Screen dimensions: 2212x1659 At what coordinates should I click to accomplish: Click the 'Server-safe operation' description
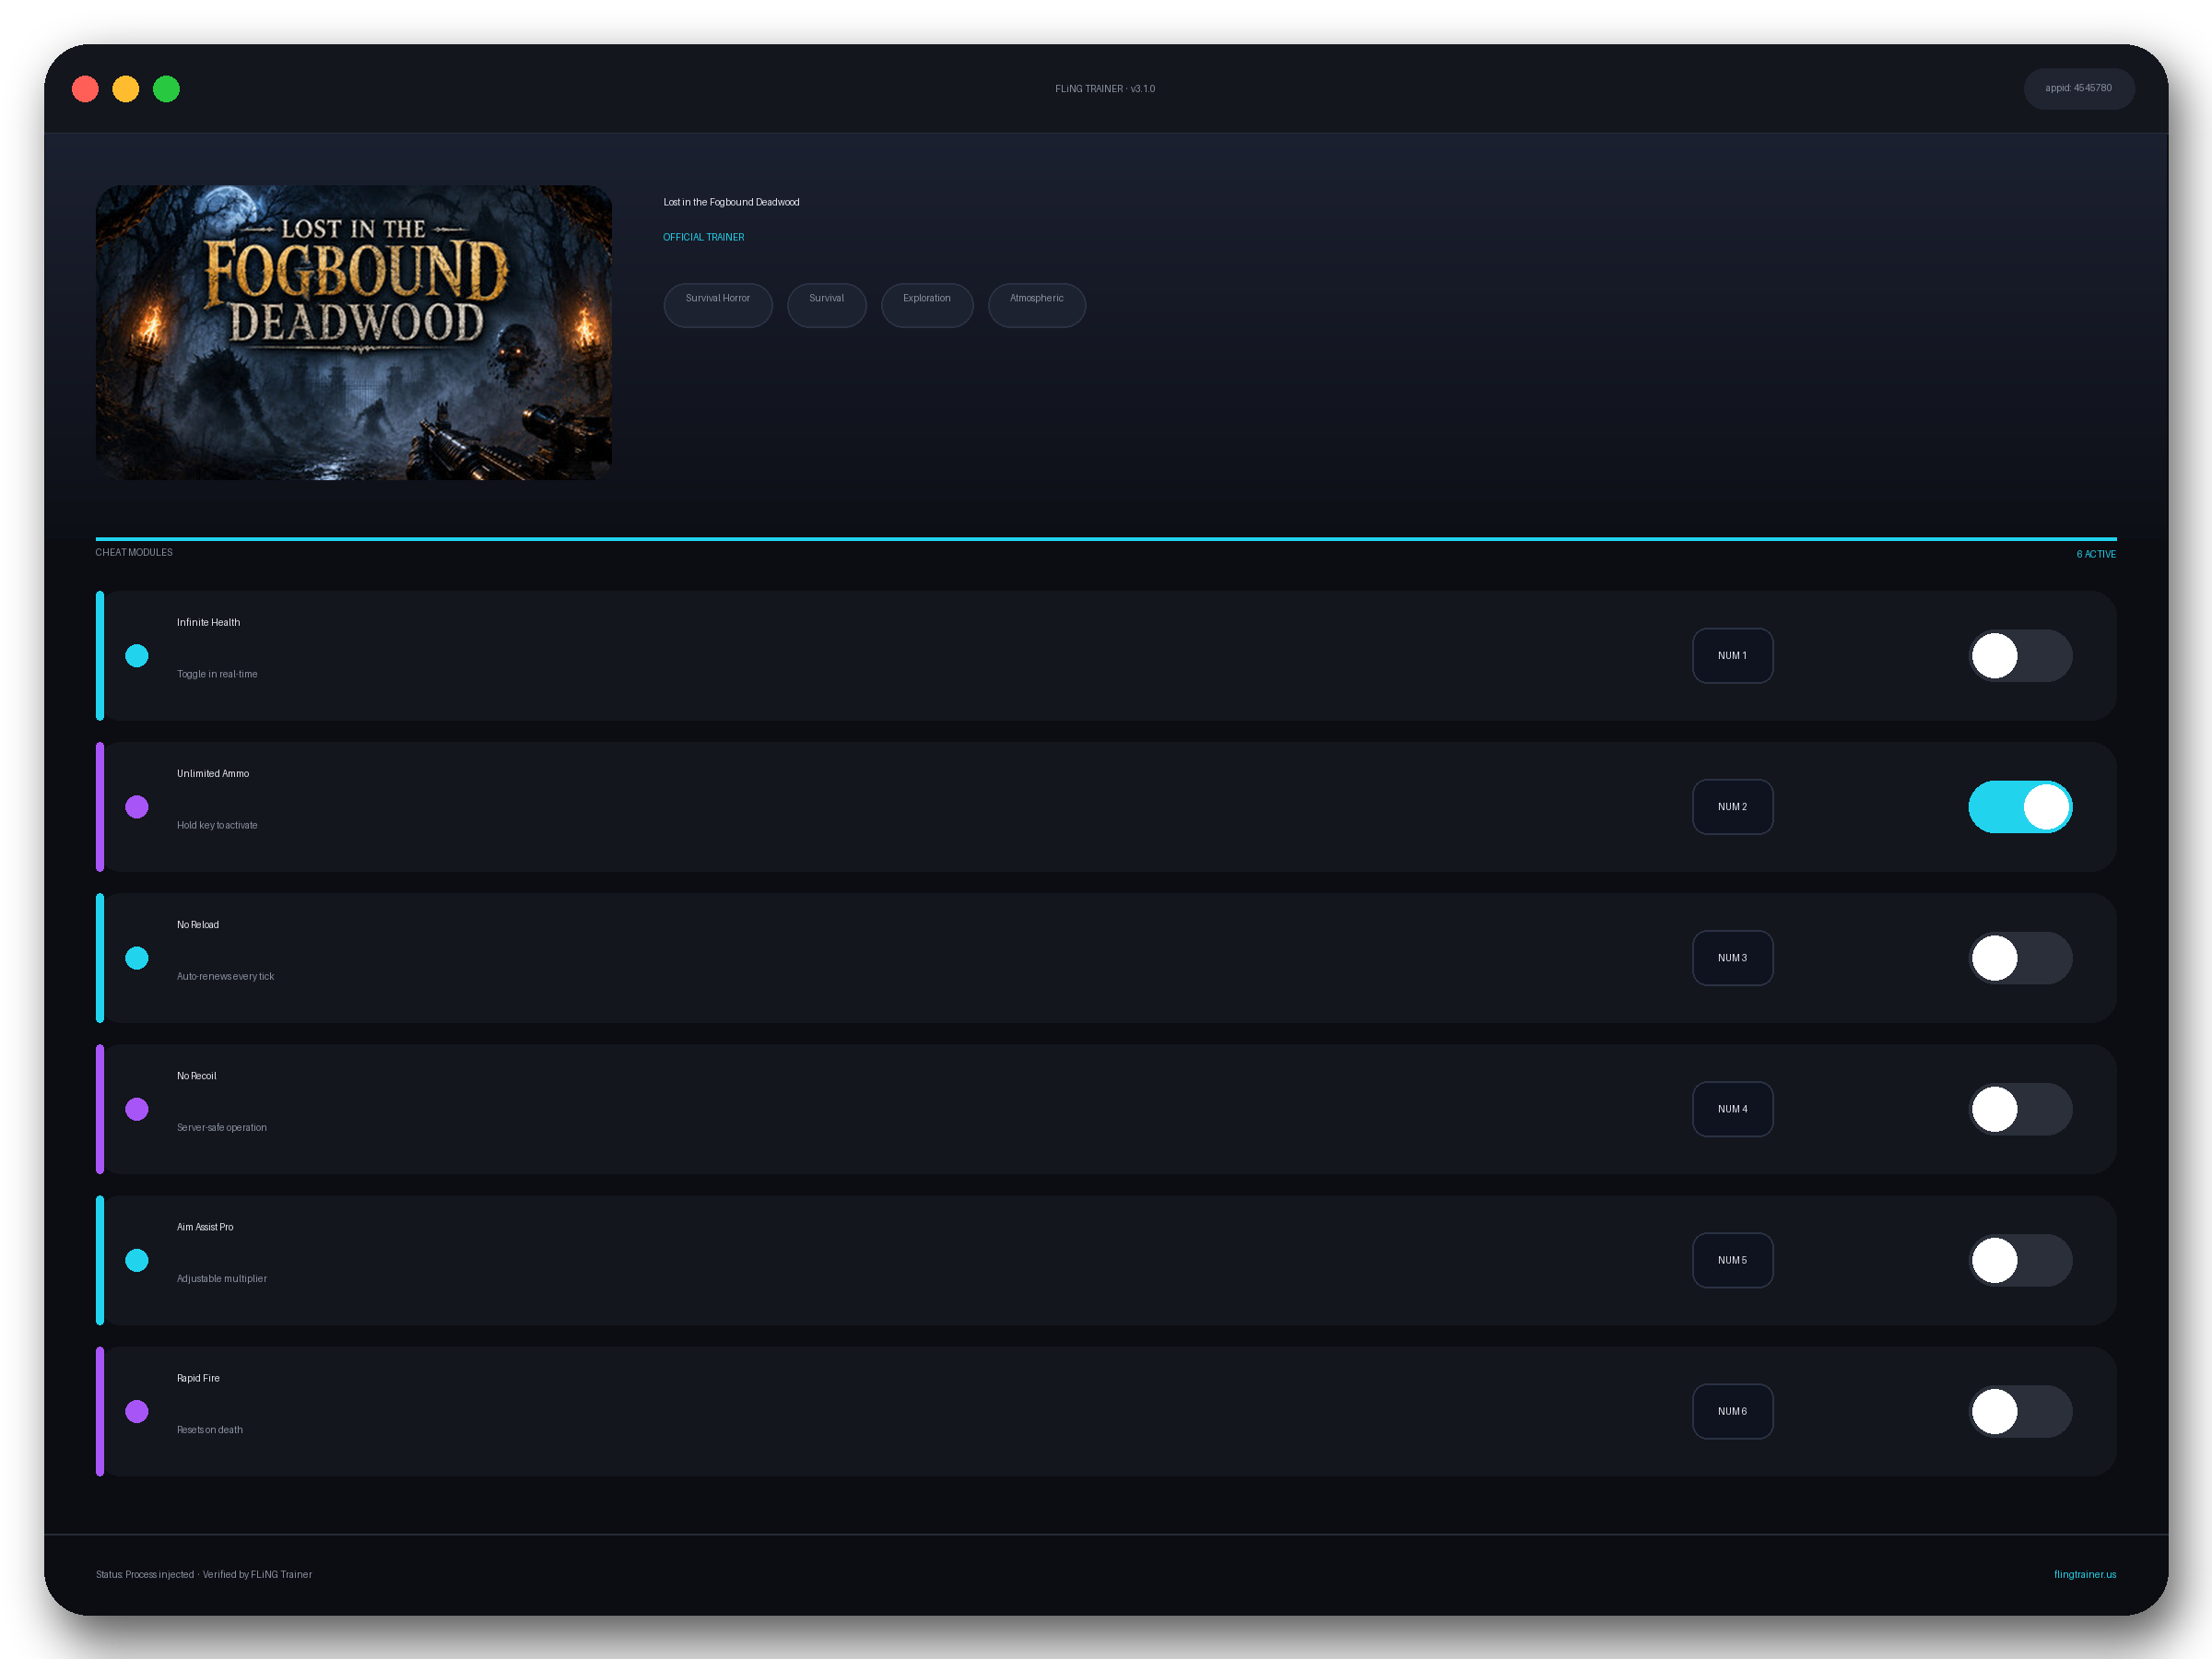click(222, 1127)
